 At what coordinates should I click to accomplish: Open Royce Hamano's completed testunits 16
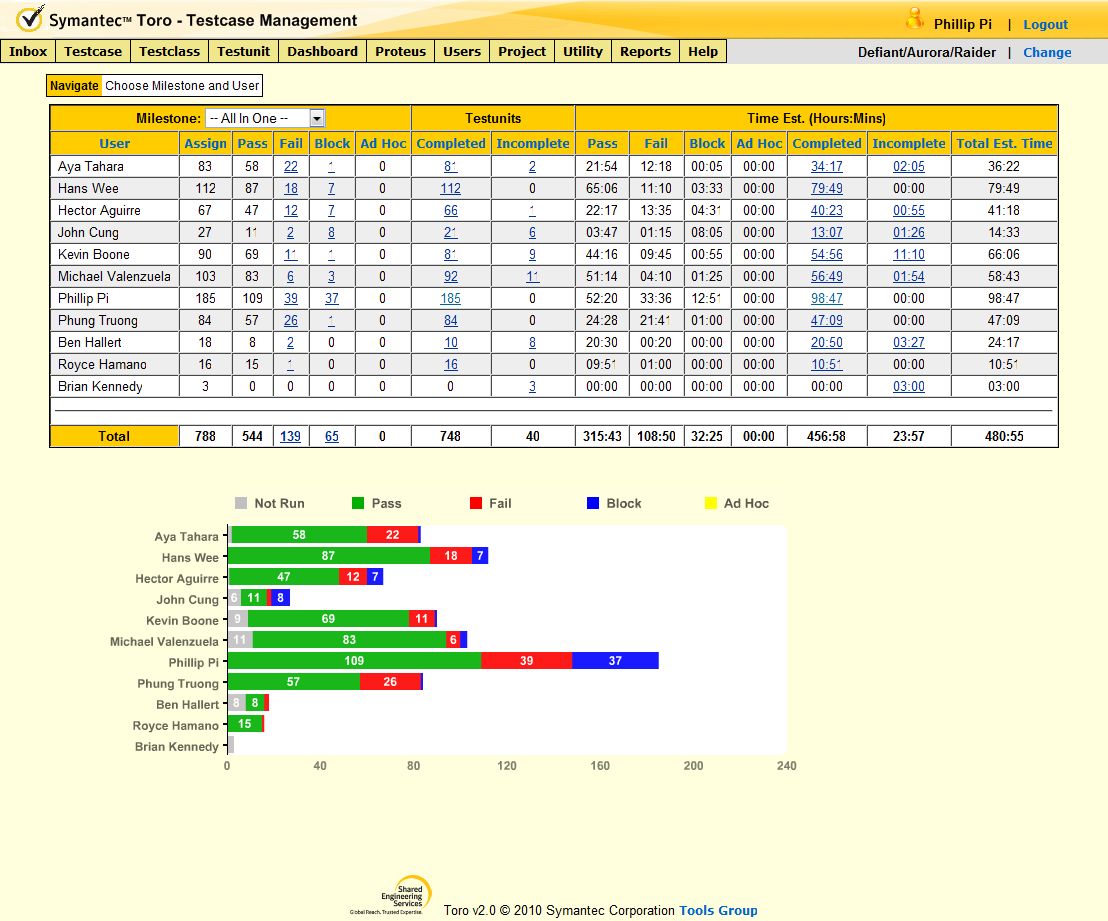click(450, 365)
